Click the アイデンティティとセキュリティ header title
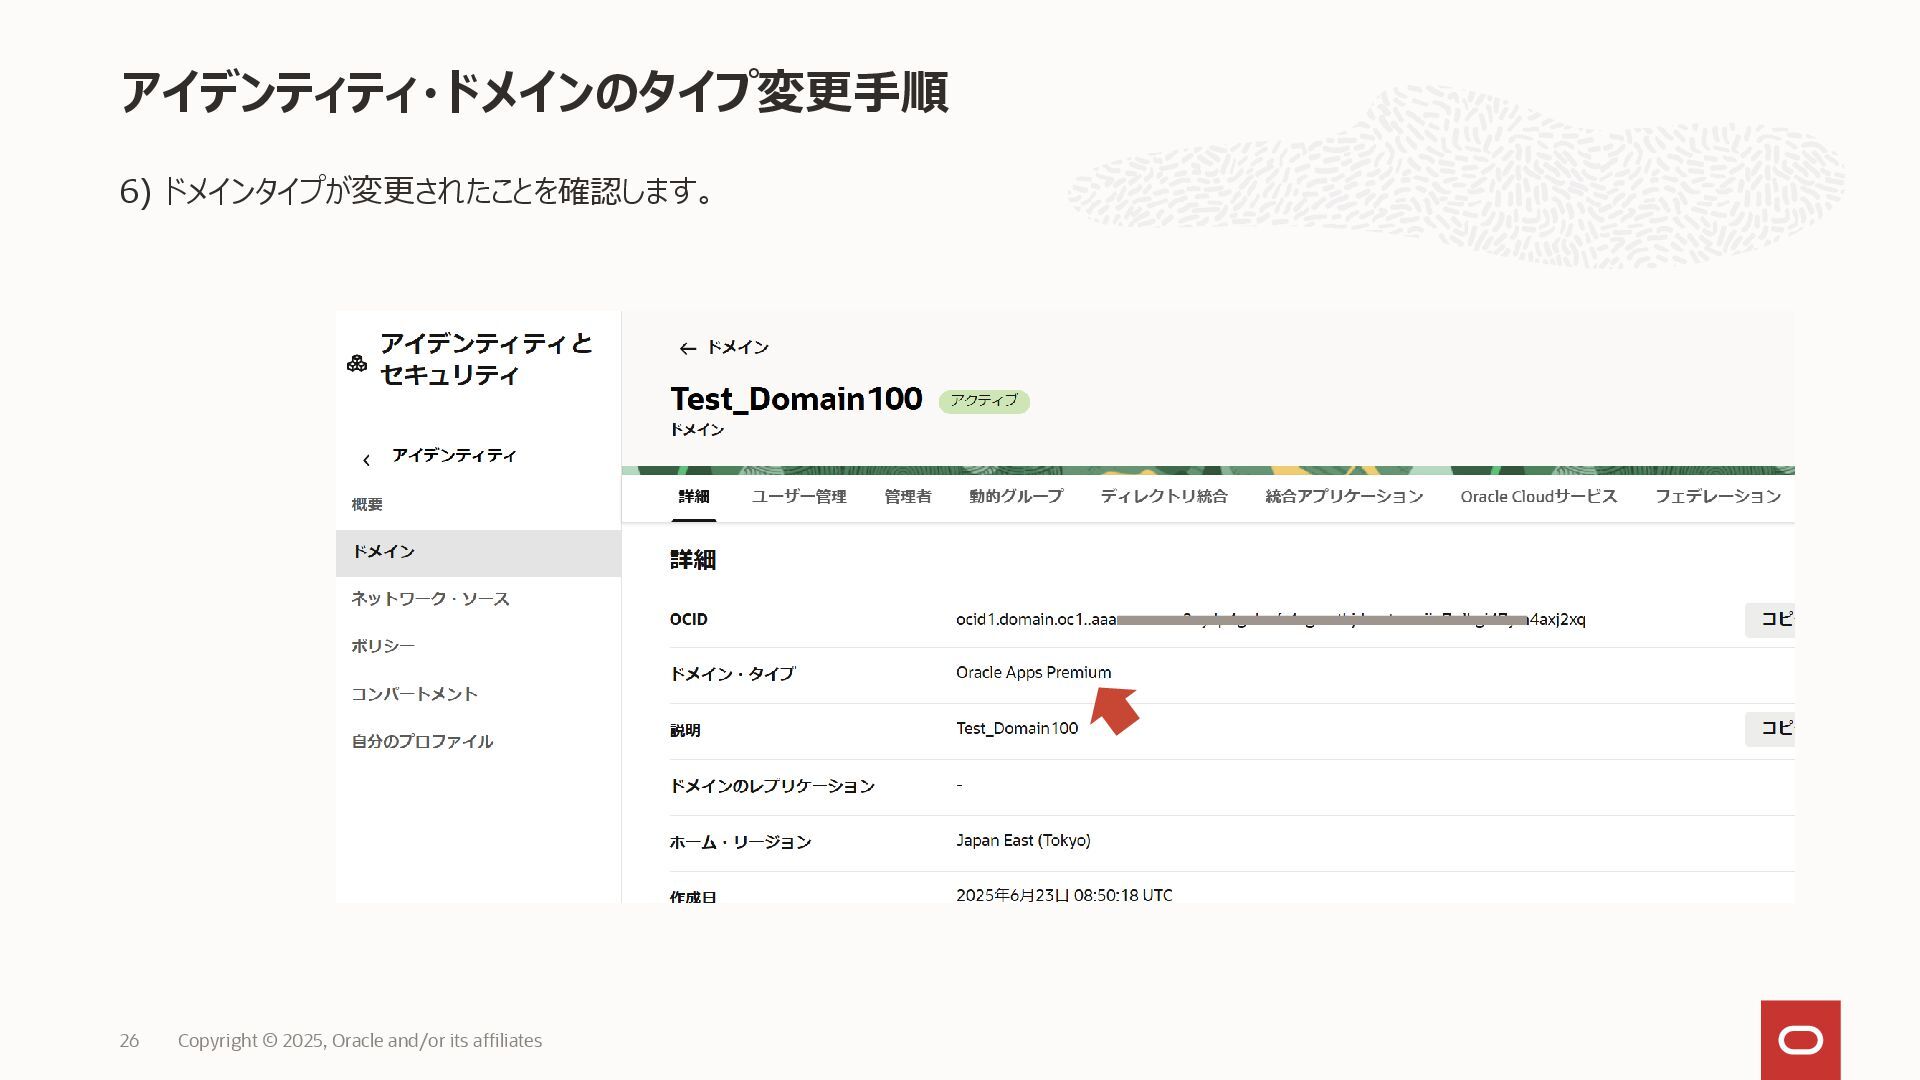1920x1080 pixels. (486, 359)
